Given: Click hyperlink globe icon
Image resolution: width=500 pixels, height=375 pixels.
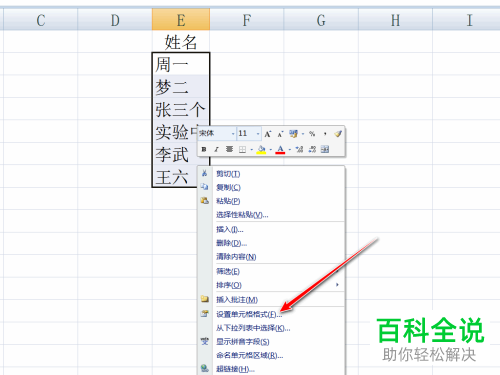Looking at the screenshot, I should pos(205,368).
